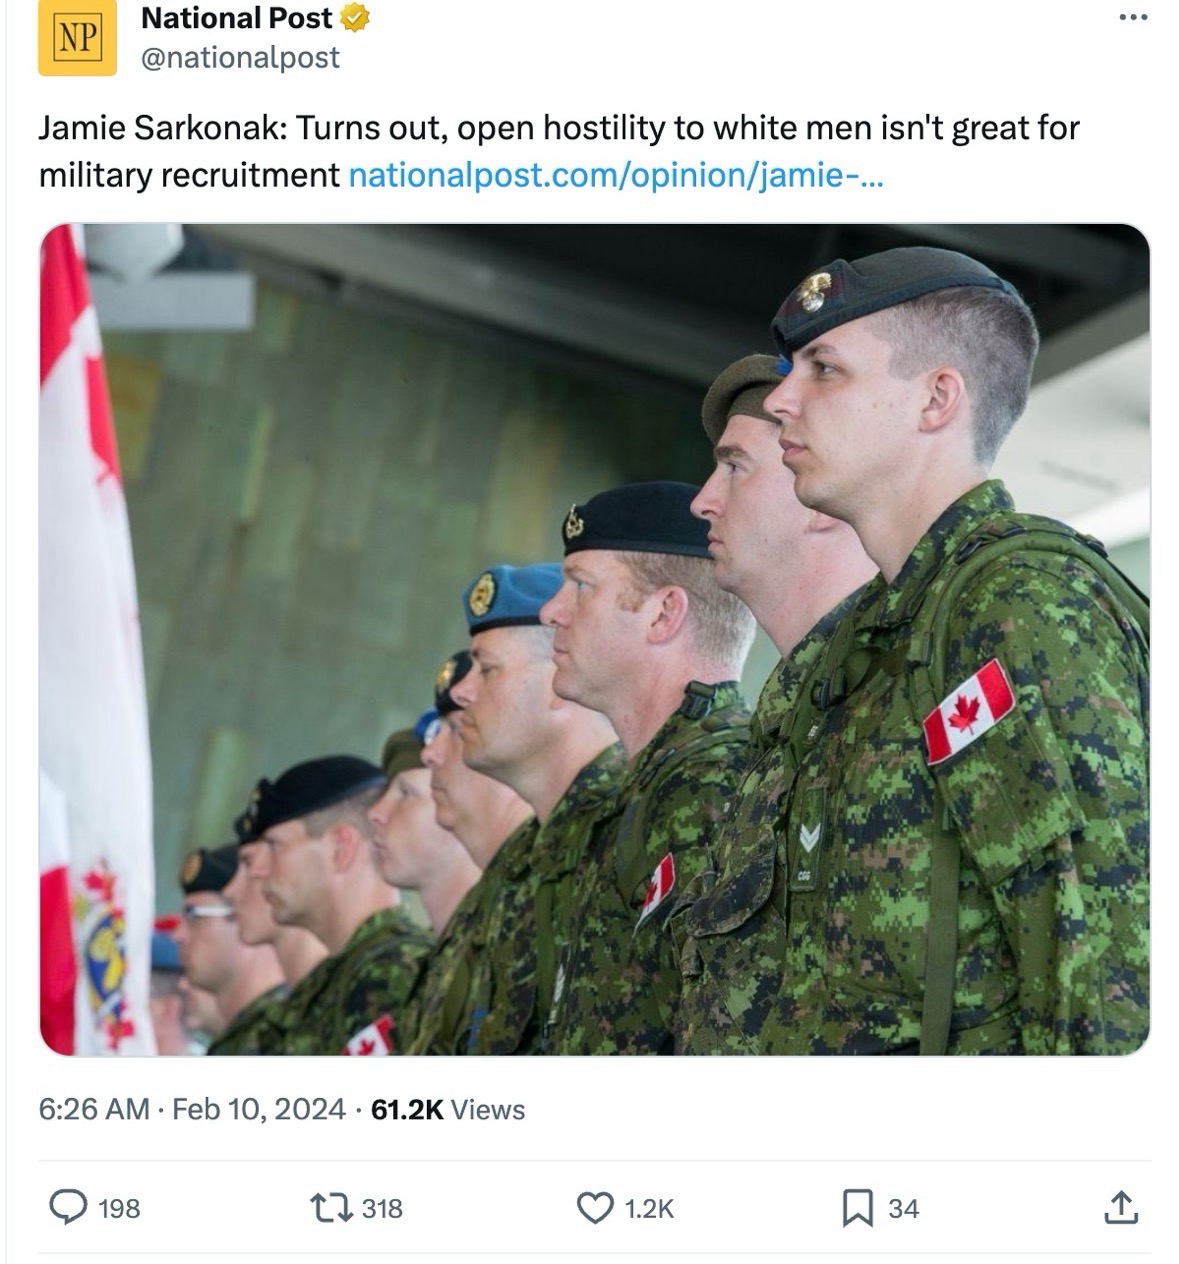Screen dimensions: 1179x1264
Task: Click the 34 bookmarks count
Action: [x=903, y=1209]
